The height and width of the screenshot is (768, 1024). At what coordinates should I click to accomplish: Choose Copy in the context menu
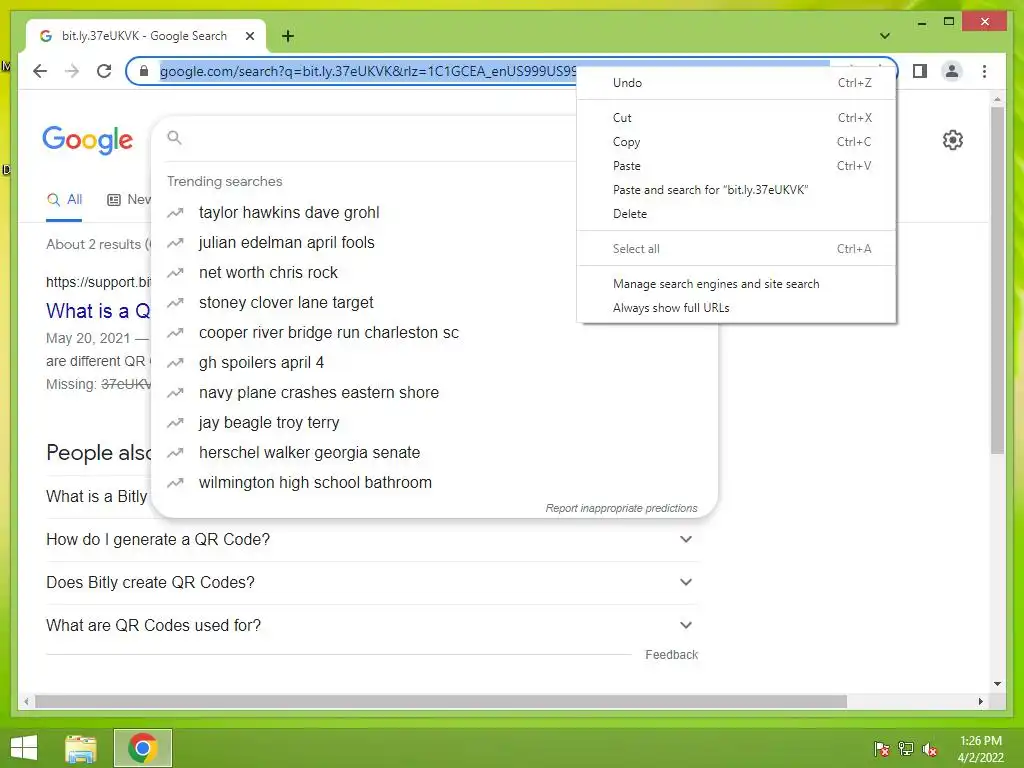tap(737, 142)
